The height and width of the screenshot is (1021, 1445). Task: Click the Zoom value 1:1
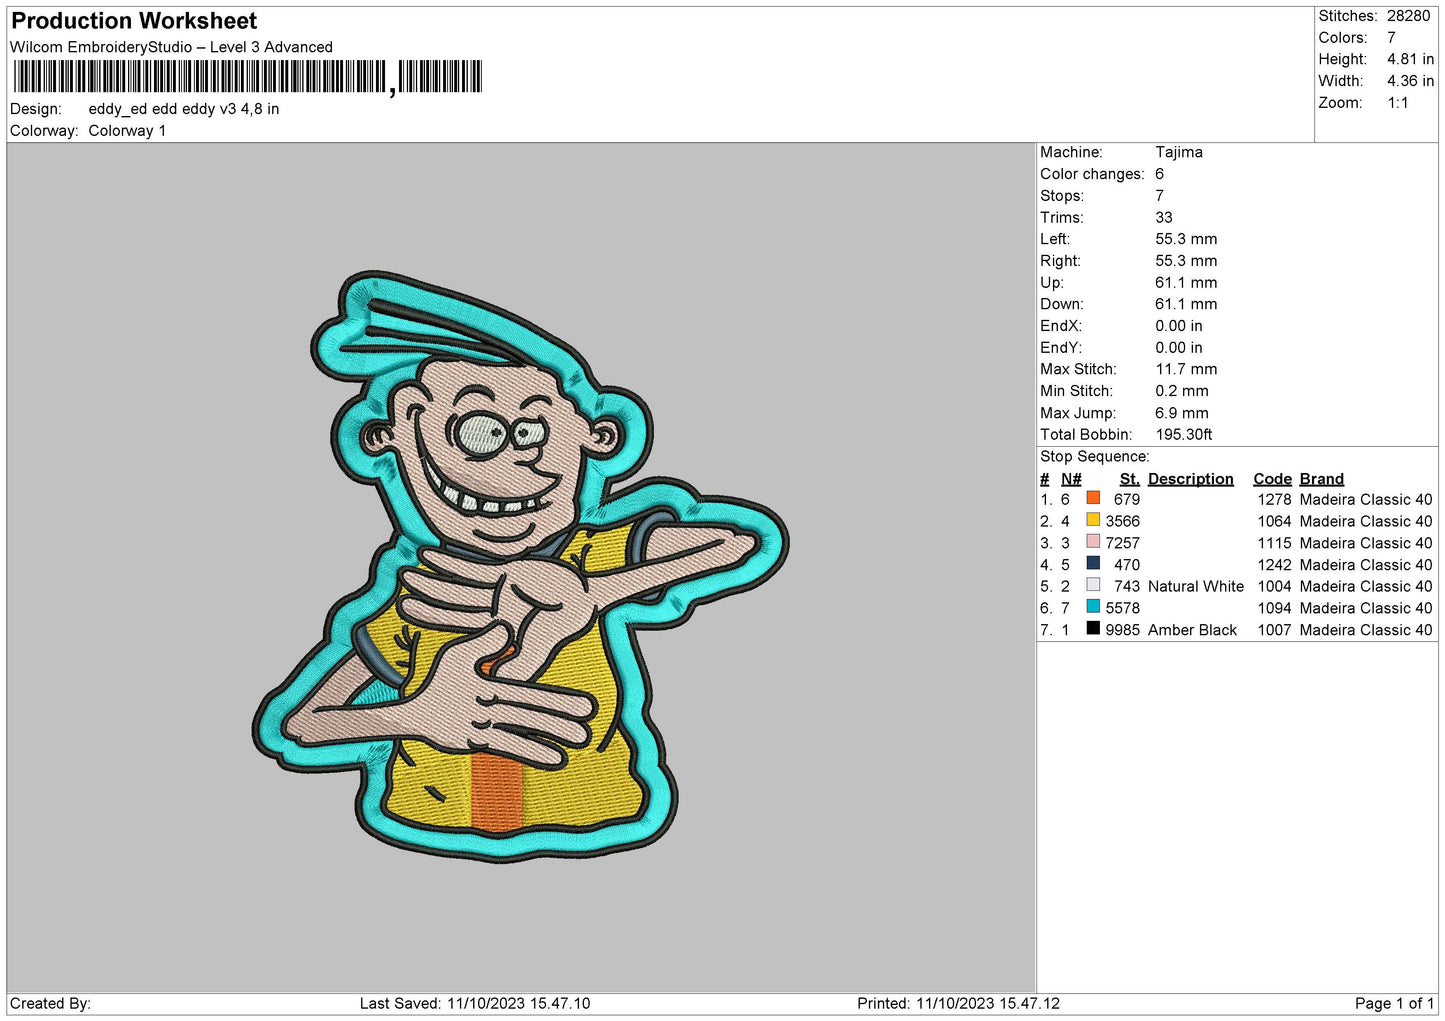tap(1397, 103)
